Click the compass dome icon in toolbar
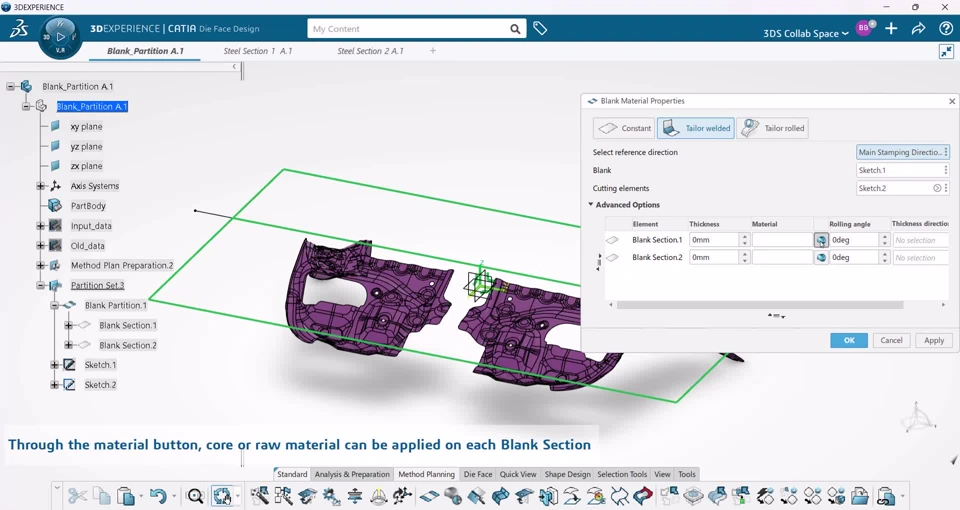 [x=379, y=495]
